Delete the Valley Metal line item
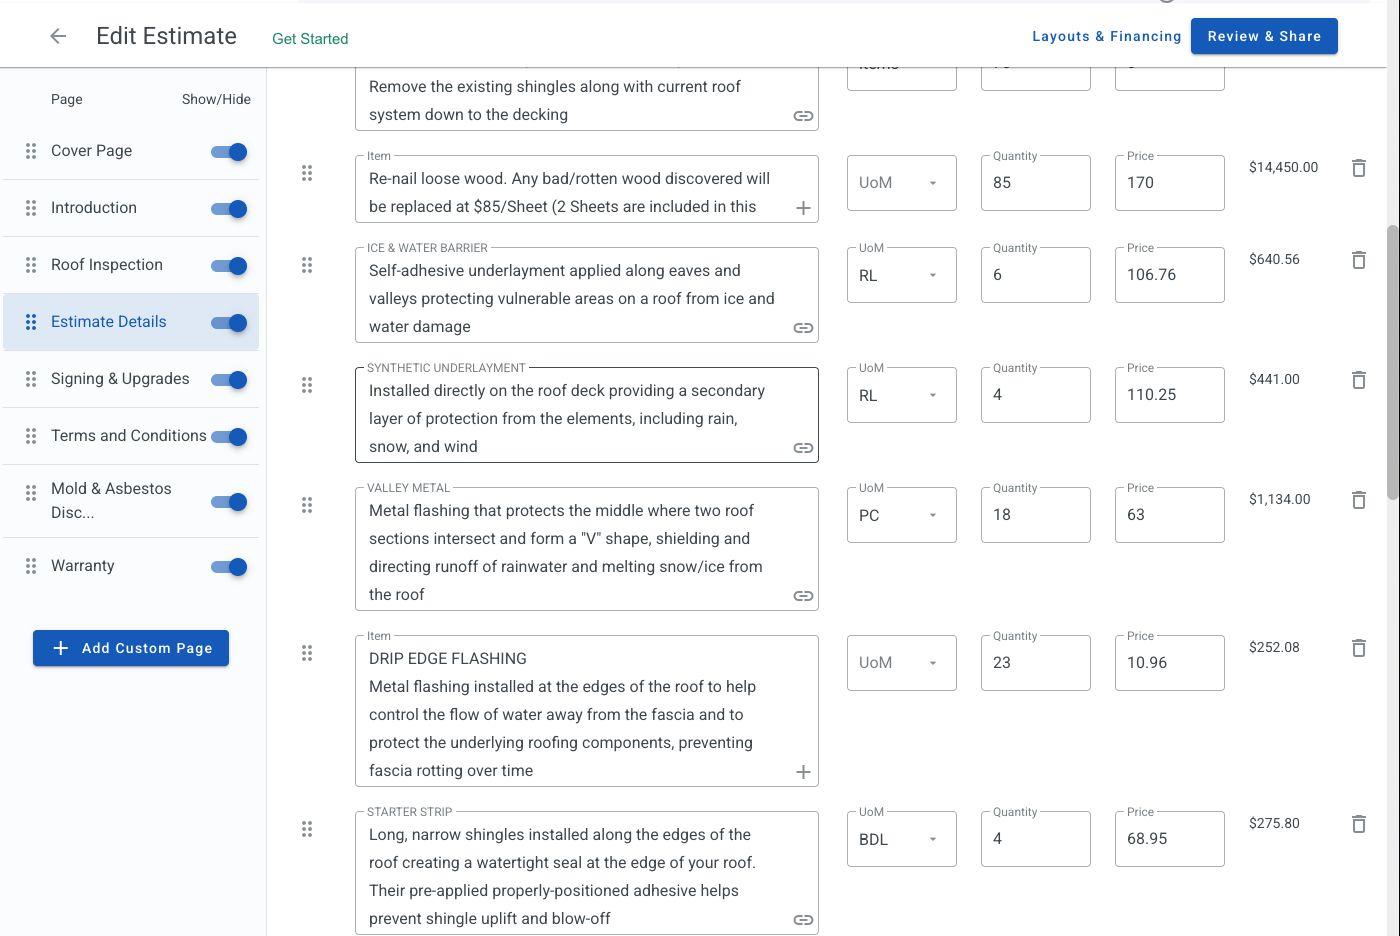The height and width of the screenshot is (936, 1400). point(1358,500)
